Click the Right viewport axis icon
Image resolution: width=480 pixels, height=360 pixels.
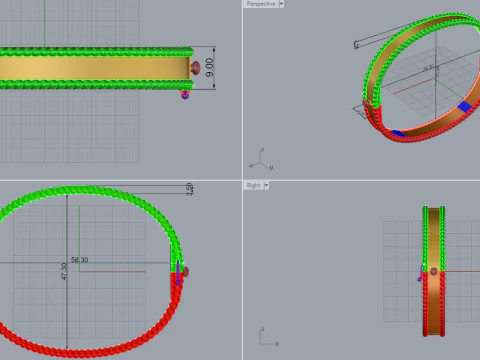268,337
